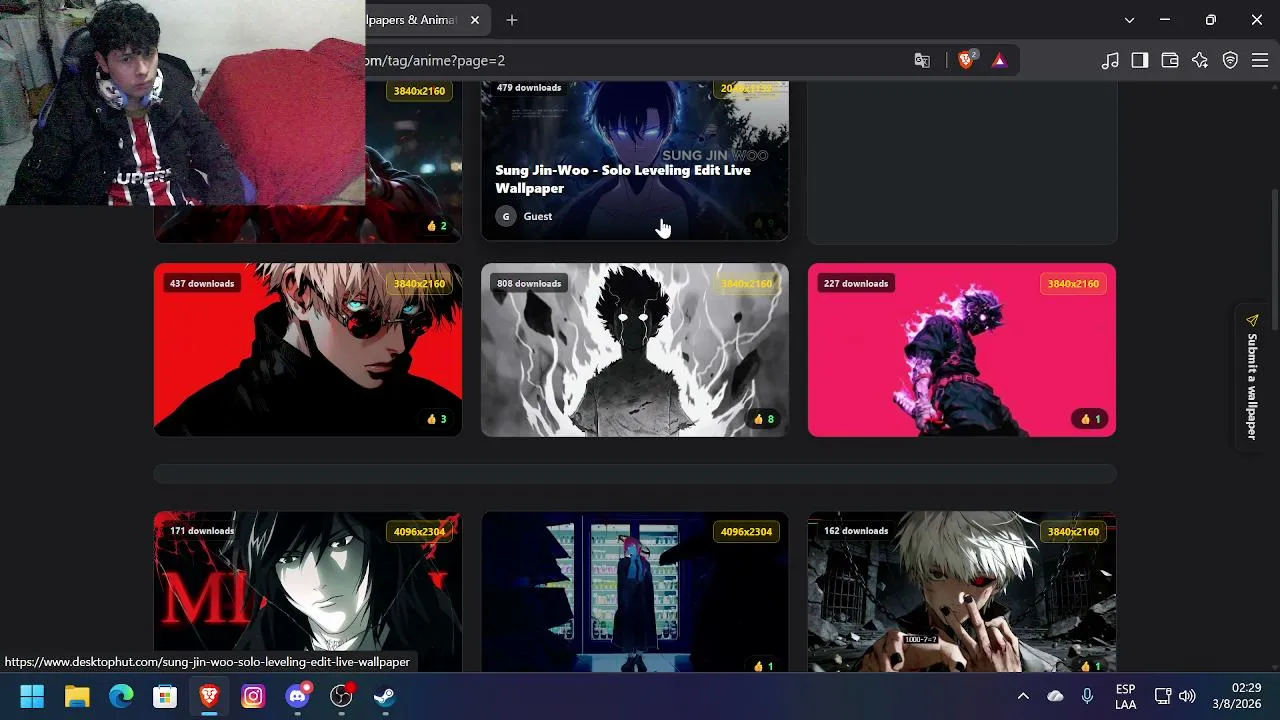Open the Brave hamburger main menu
Screen dimensions: 1280x720
1260,60
